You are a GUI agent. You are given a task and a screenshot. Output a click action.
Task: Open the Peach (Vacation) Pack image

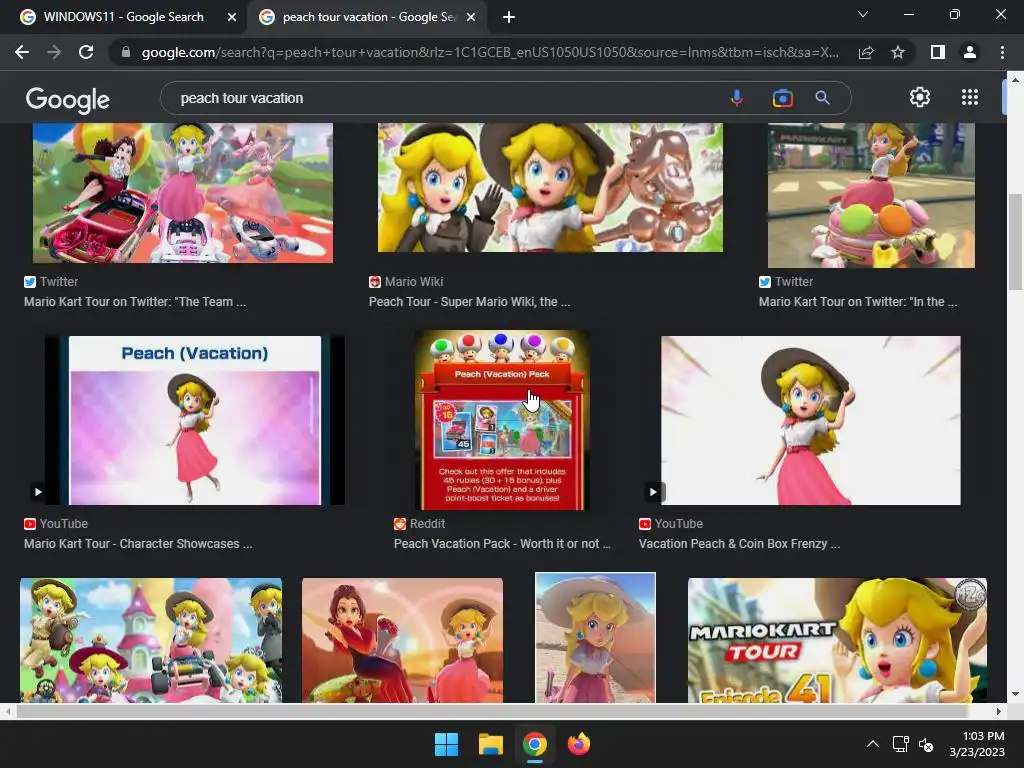click(502, 420)
